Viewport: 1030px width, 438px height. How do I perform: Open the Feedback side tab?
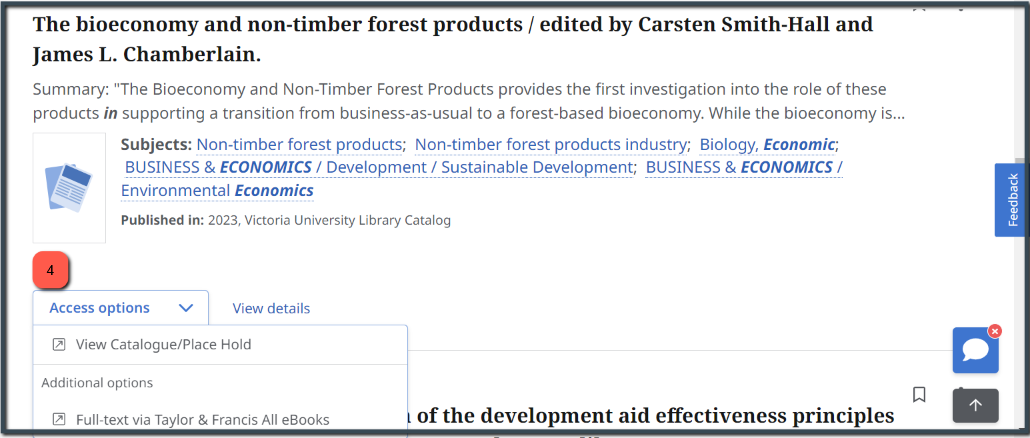pos(1012,200)
